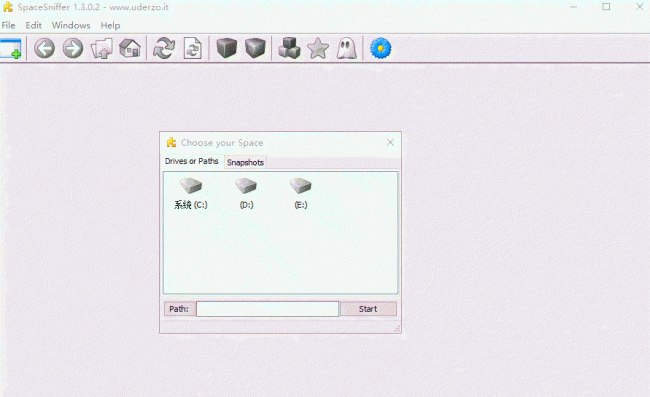
Task: Click the dialog resize grip corner
Action: [x=397, y=329]
